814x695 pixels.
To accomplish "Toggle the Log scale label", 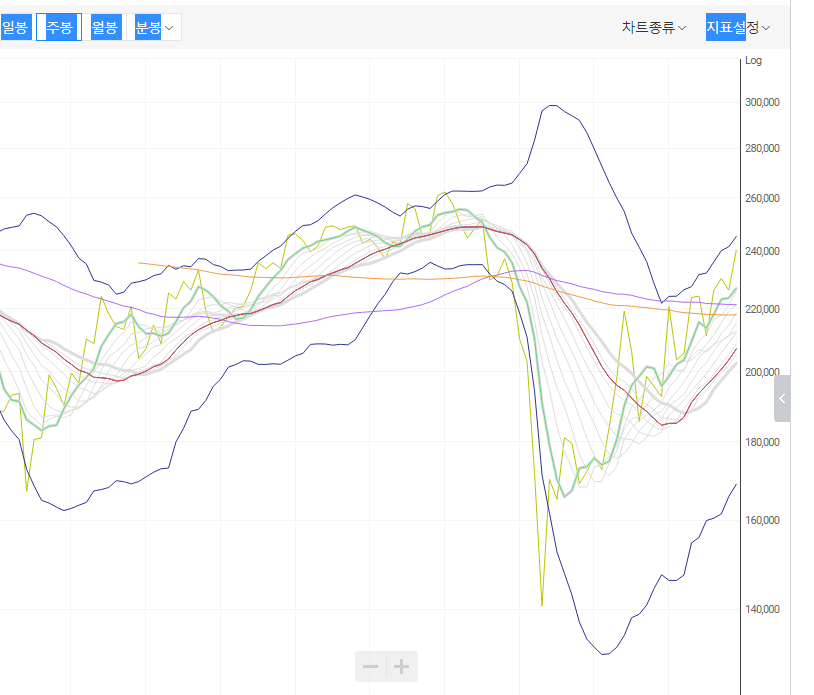I will pyautogui.click(x=753, y=61).
